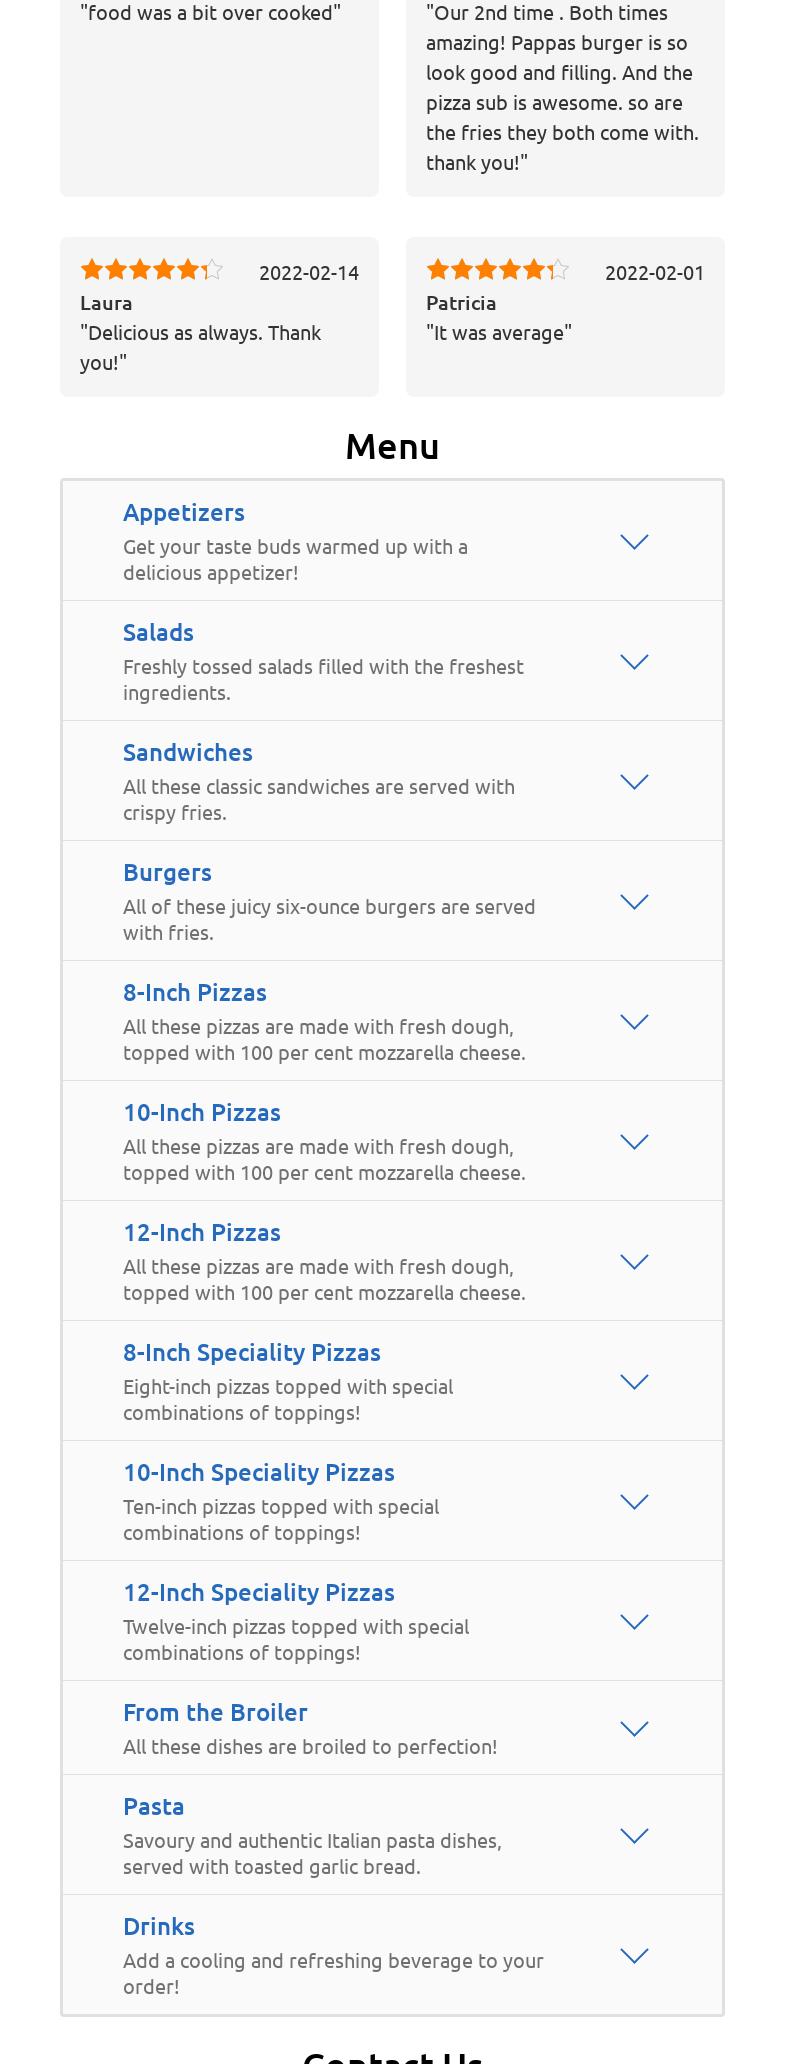Expand the 12-Inch Pizzas chevron
The width and height of the screenshot is (785, 2064).
click(634, 1262)
